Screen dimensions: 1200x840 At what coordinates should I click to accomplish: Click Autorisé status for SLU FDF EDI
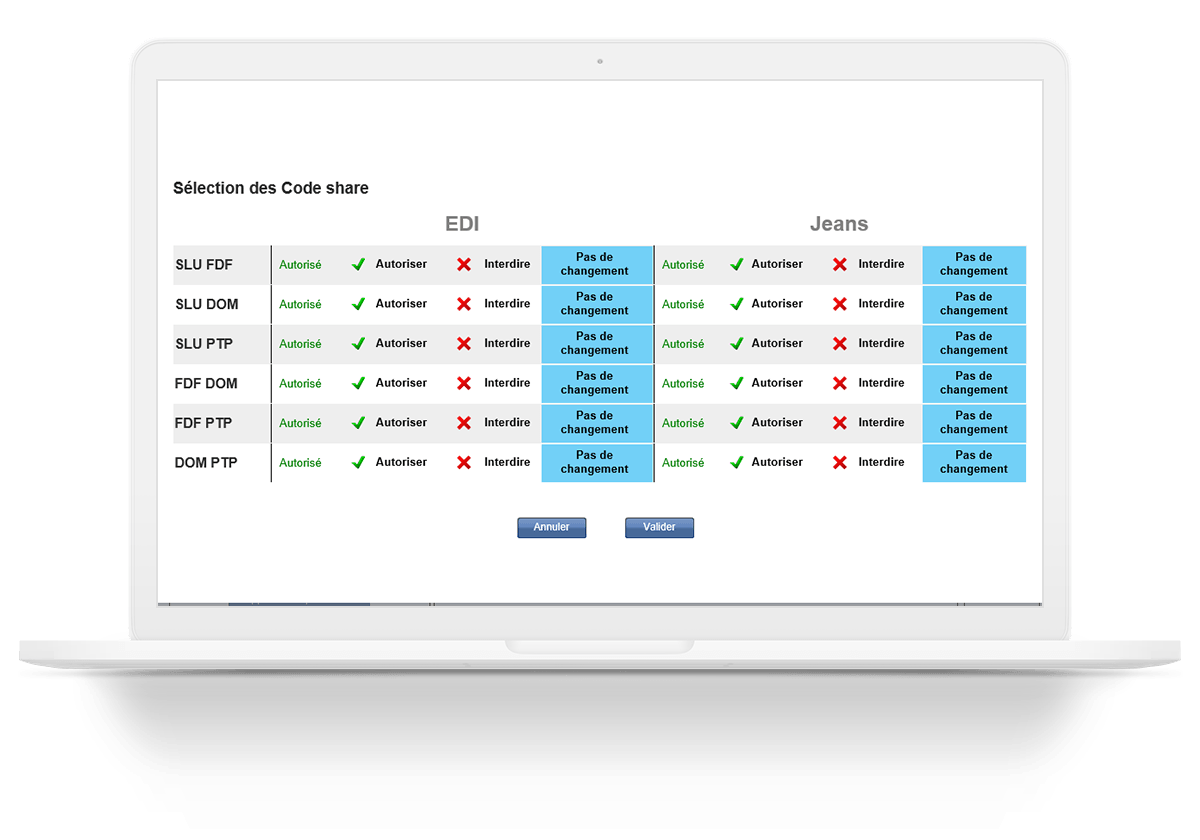coord(300,265)
